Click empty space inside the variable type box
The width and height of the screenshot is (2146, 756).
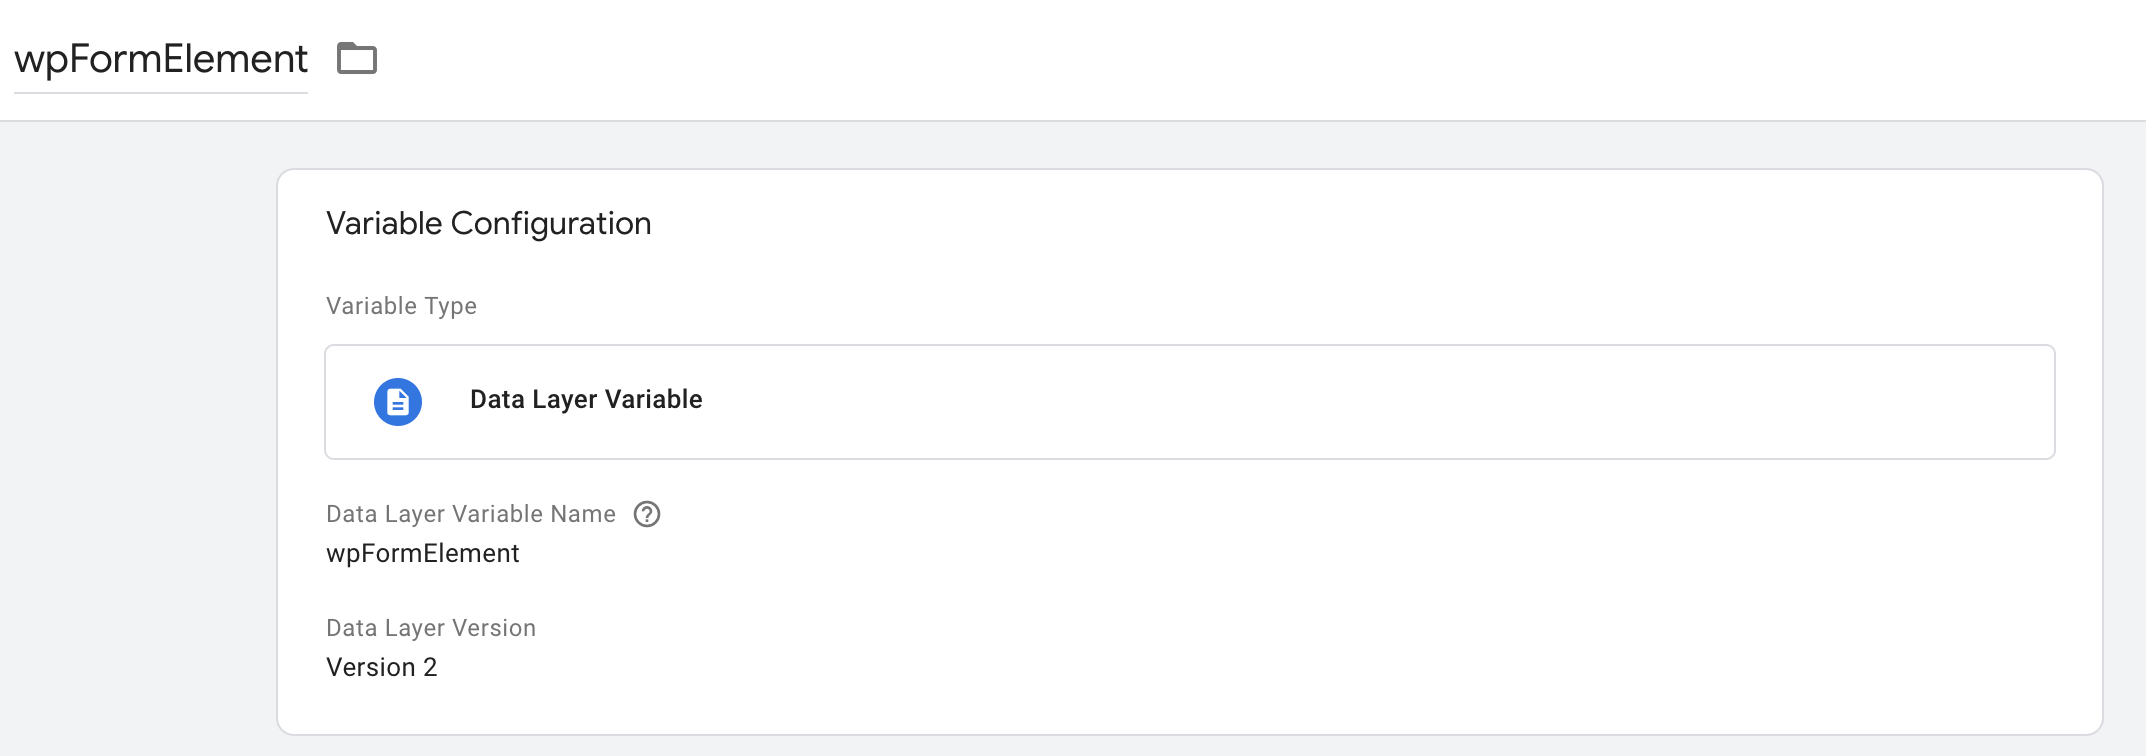[x=1300, y=402]
